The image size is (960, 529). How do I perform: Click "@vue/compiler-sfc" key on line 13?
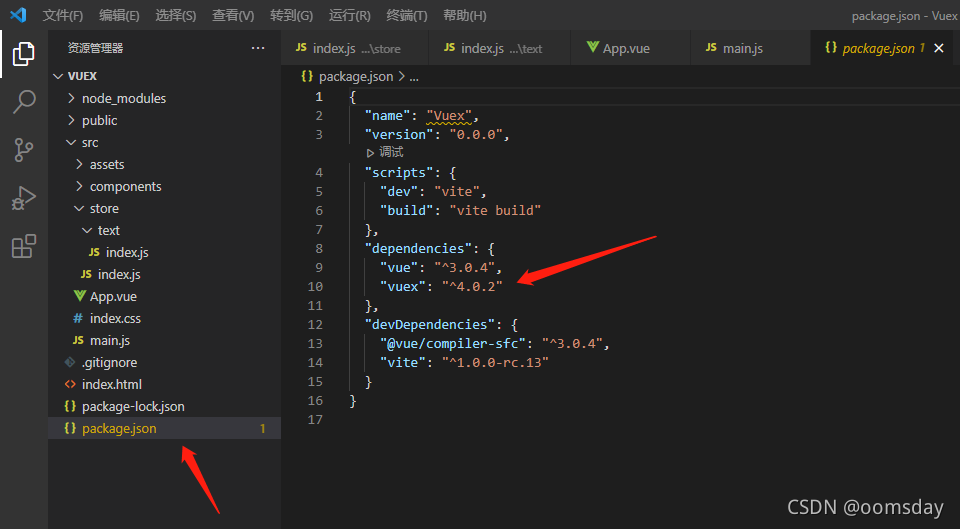click(x=453, y=343)
